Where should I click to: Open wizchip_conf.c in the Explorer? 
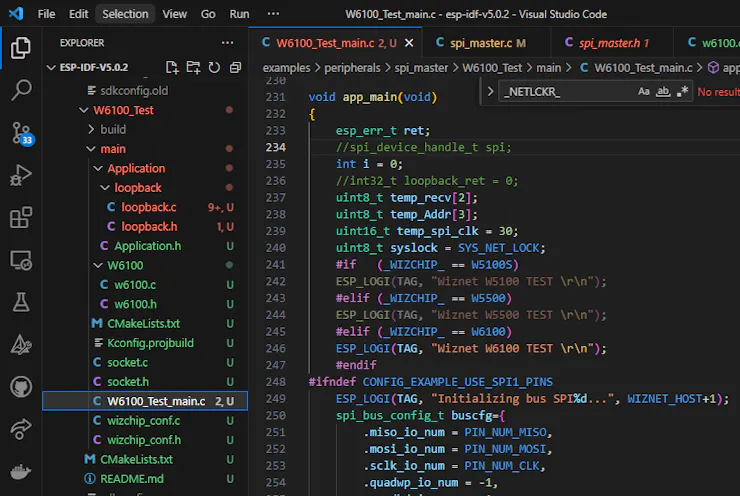pos(145,420)
